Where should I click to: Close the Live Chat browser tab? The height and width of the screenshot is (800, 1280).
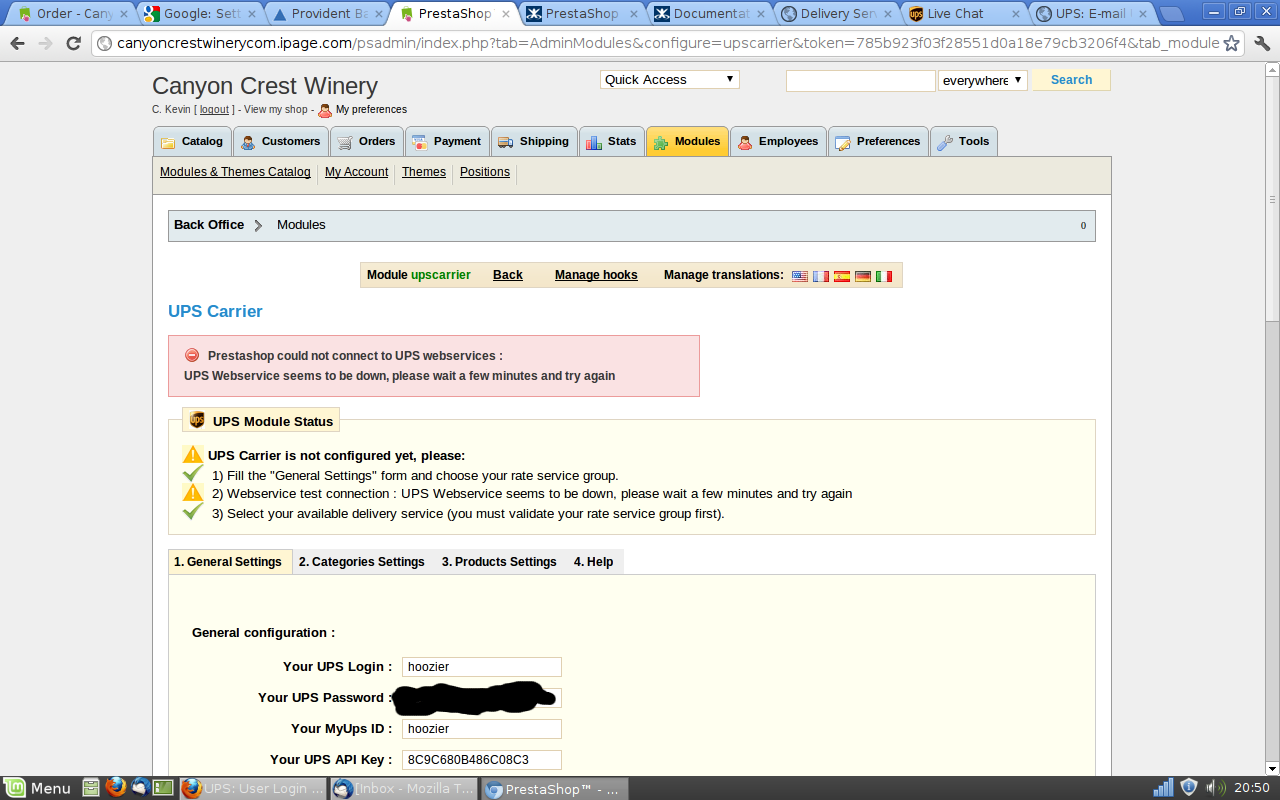(1016, 14)
